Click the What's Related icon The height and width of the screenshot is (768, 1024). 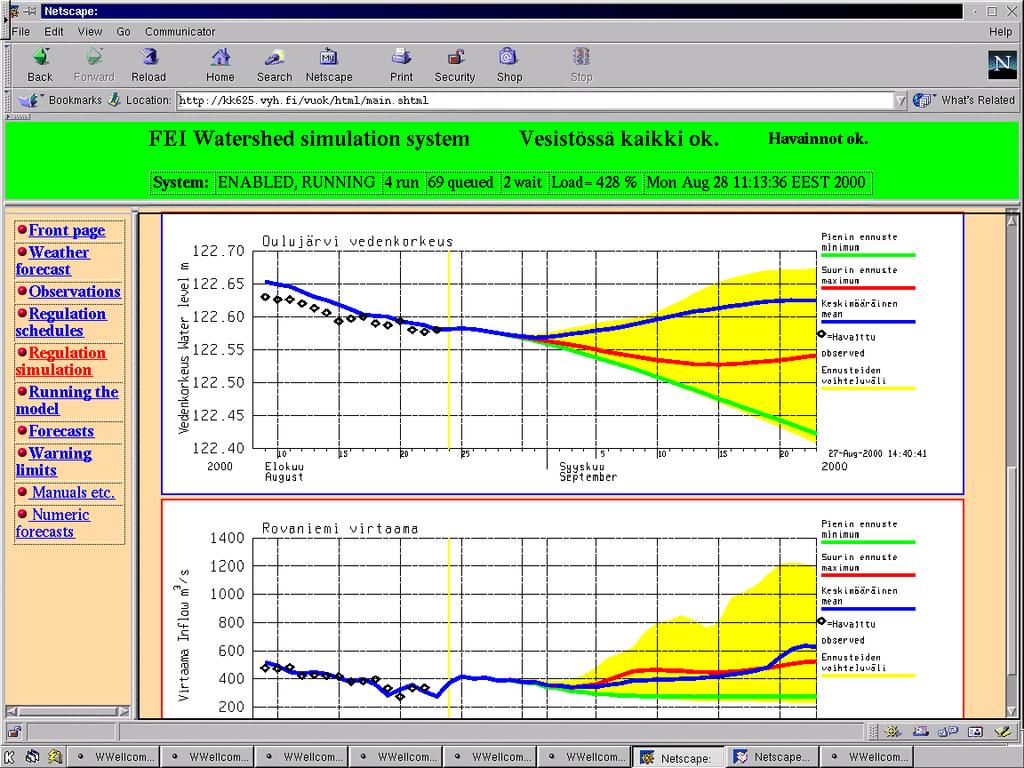(x=922, y=101)
